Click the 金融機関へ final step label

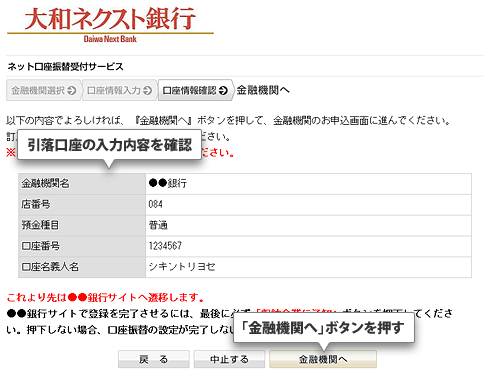pos(263,90)
